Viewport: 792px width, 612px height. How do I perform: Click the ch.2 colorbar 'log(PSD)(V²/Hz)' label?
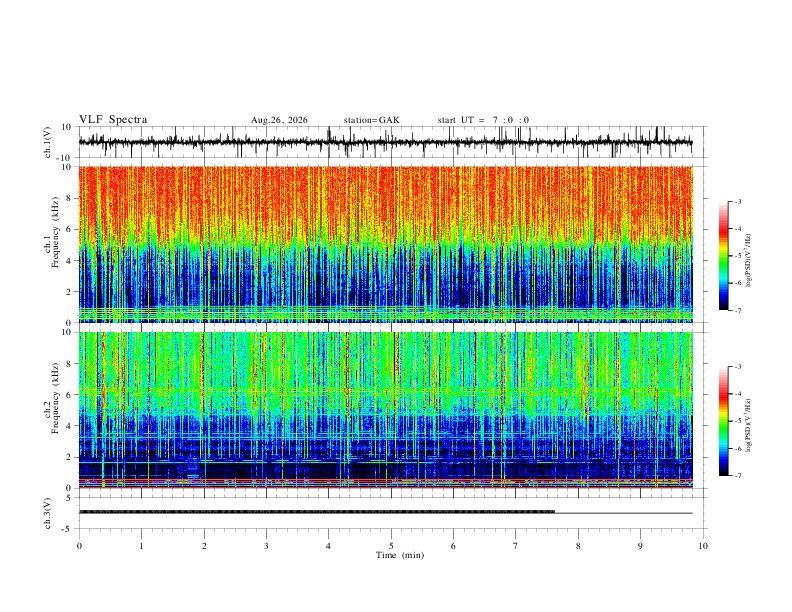tap(749, 426)
